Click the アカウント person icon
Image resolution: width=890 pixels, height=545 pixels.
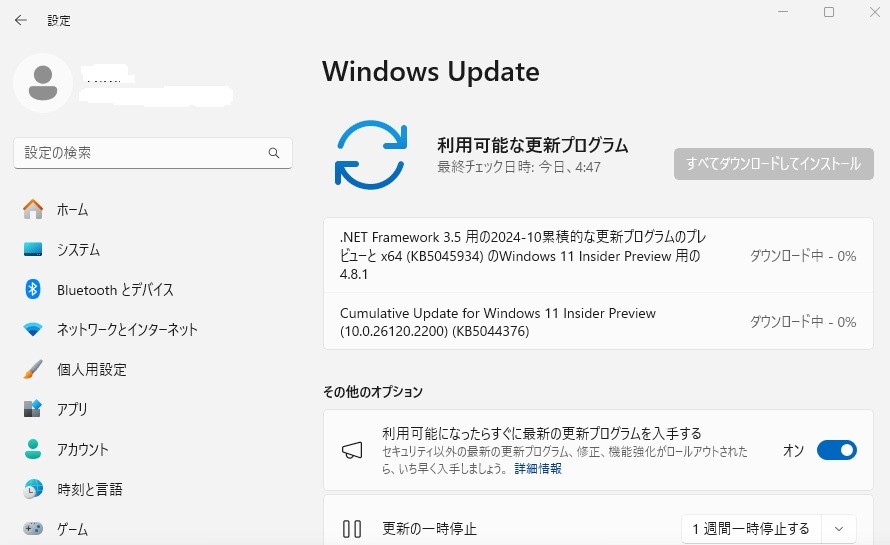[x=33, y=449]
